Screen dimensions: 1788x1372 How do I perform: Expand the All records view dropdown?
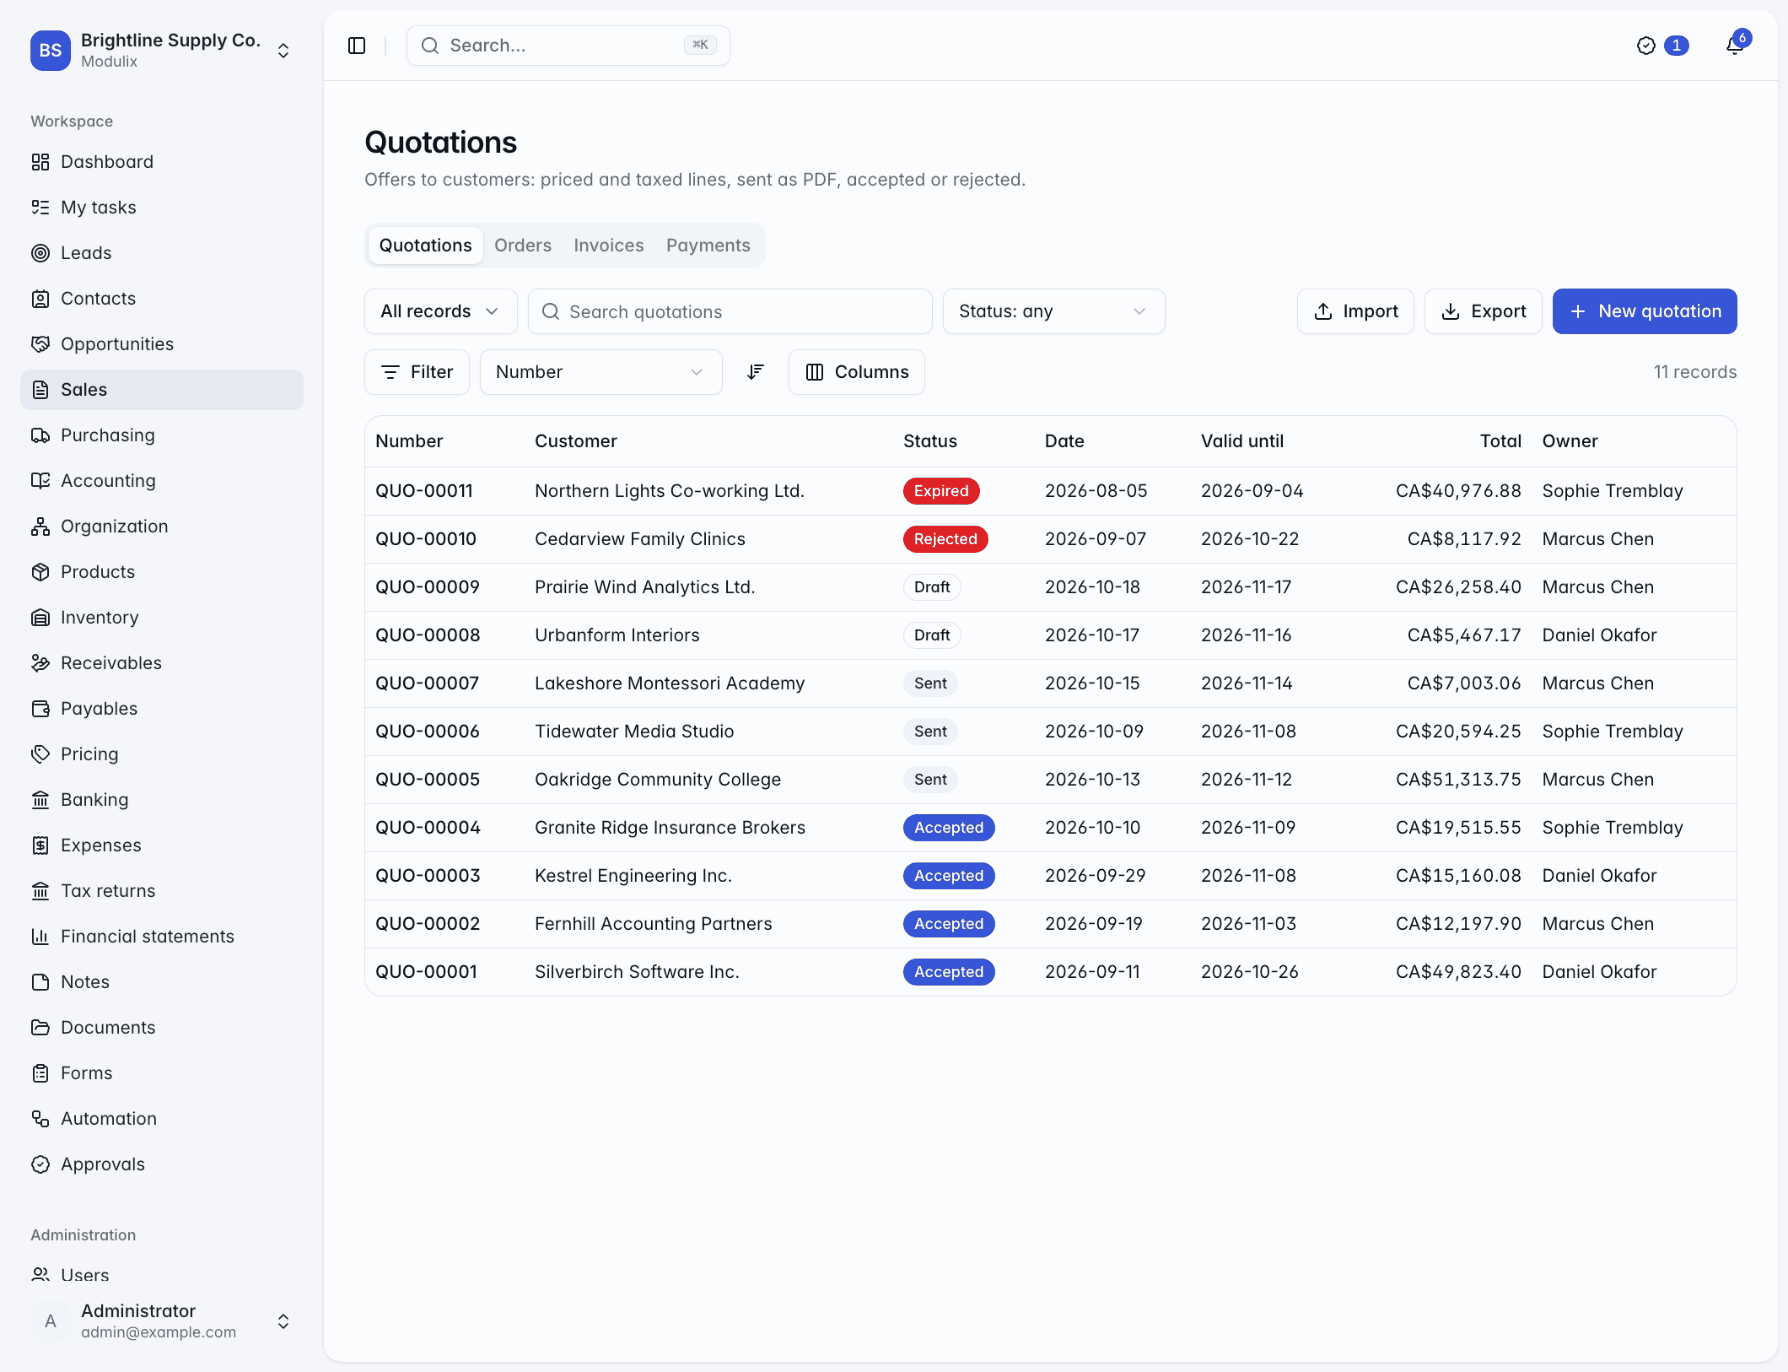tap(441, 312)
